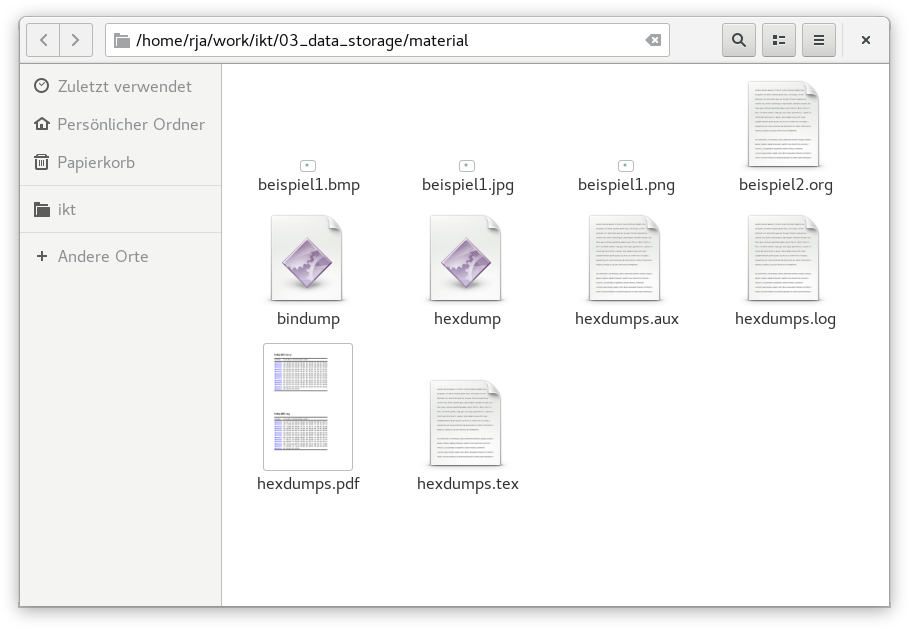Select the beispiel1.bmp file
The image size is (909, 629).
click(308, 184)
